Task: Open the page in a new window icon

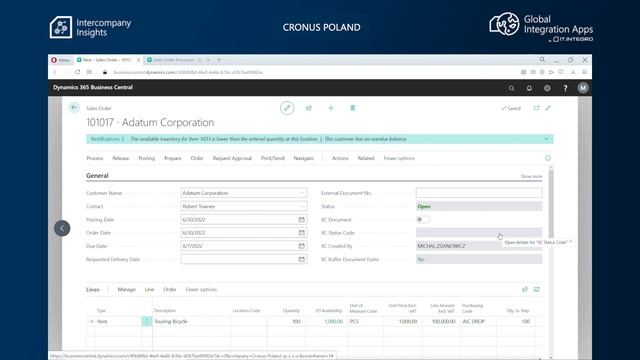Action: [536, 108]
